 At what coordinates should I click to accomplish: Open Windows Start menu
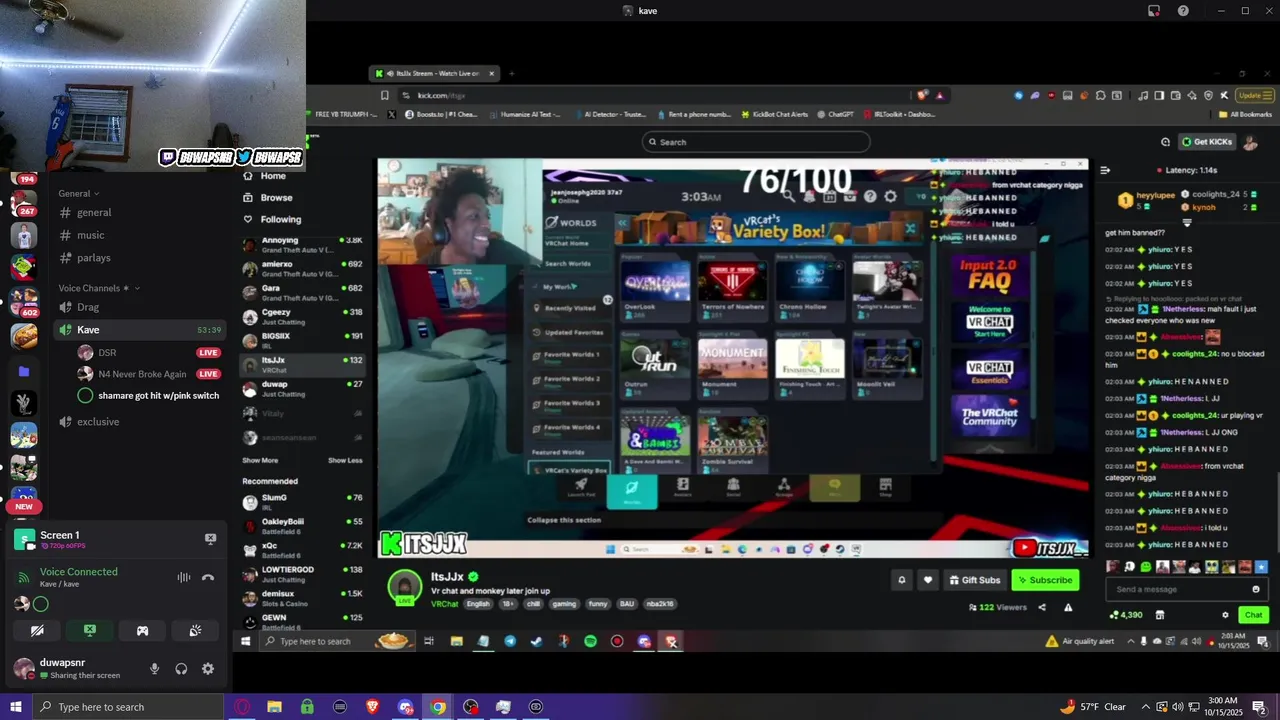click(16, 707)
